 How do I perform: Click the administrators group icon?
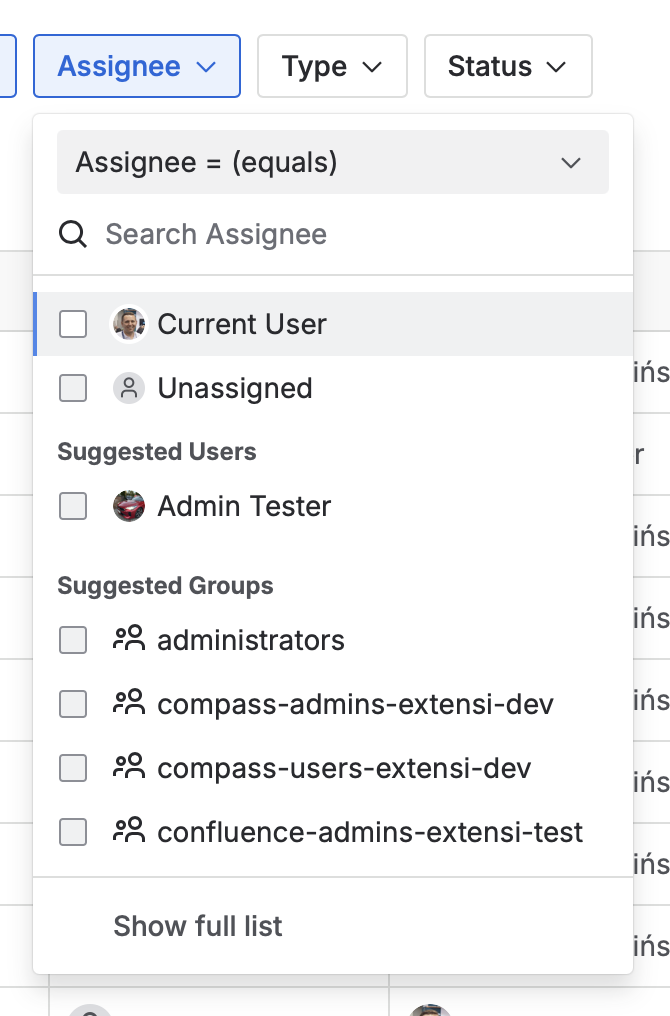coord(129,640)
